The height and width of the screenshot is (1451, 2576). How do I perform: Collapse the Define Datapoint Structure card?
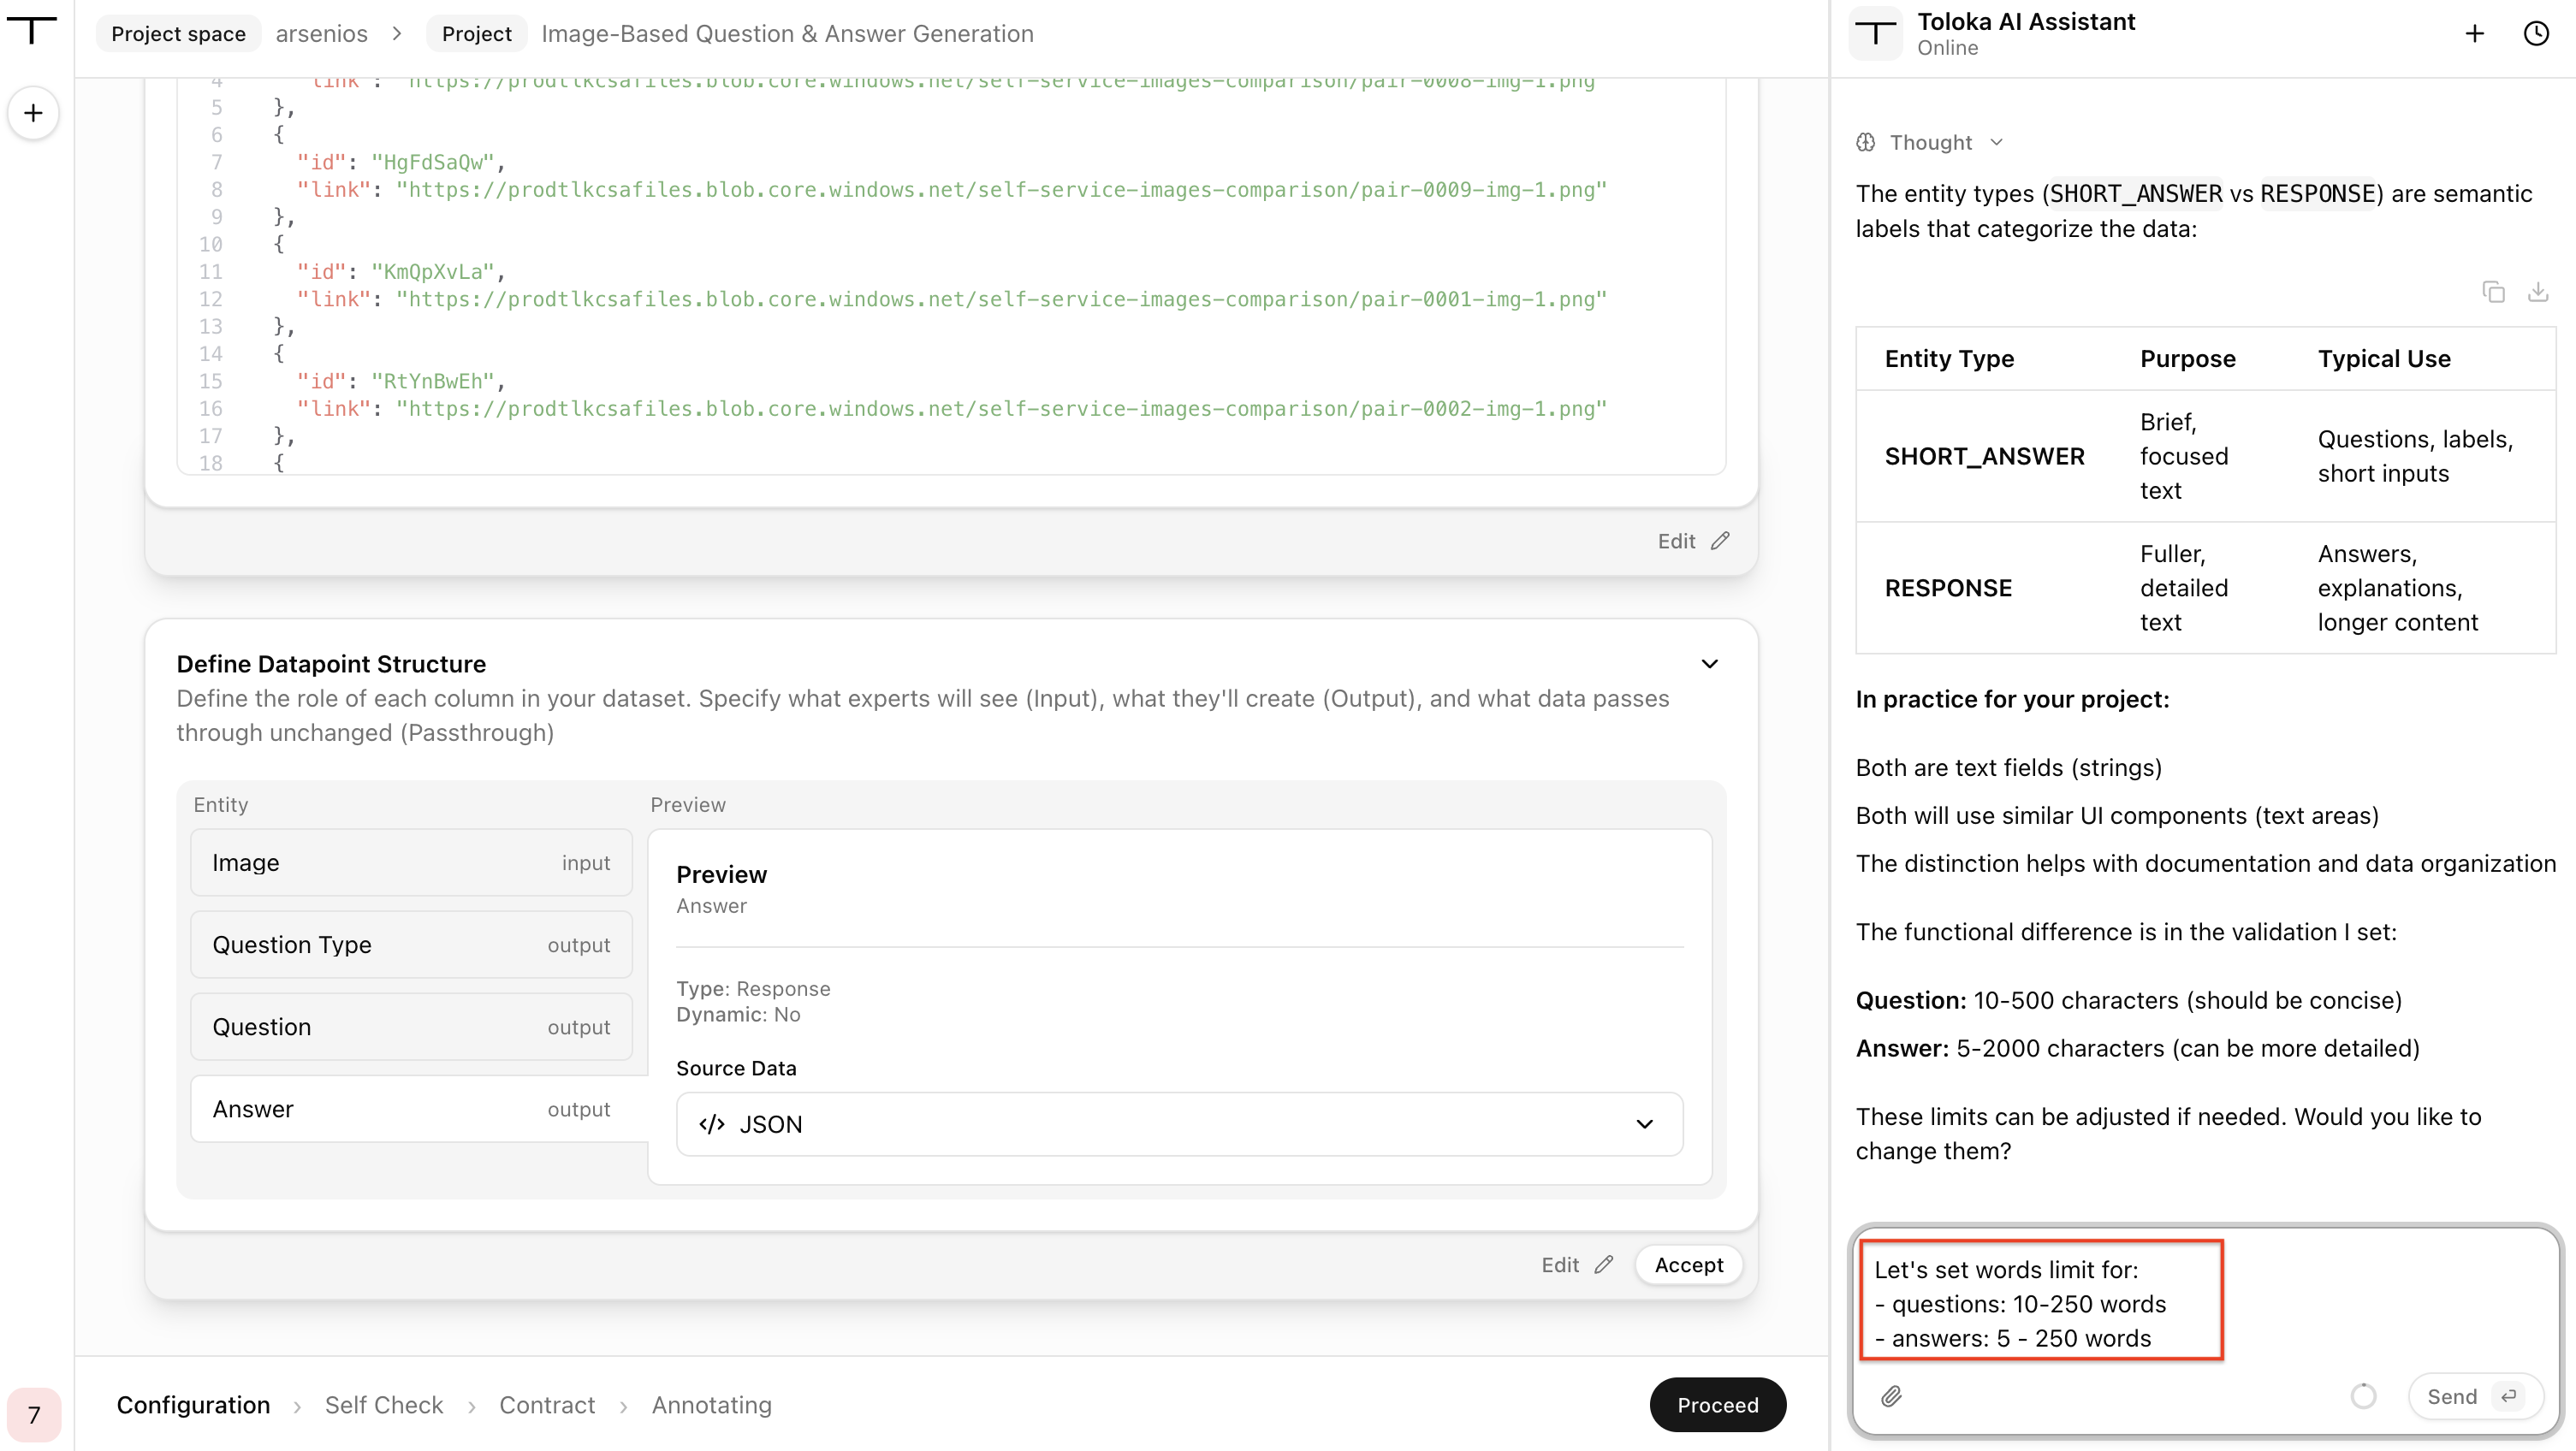(1710, 664)
